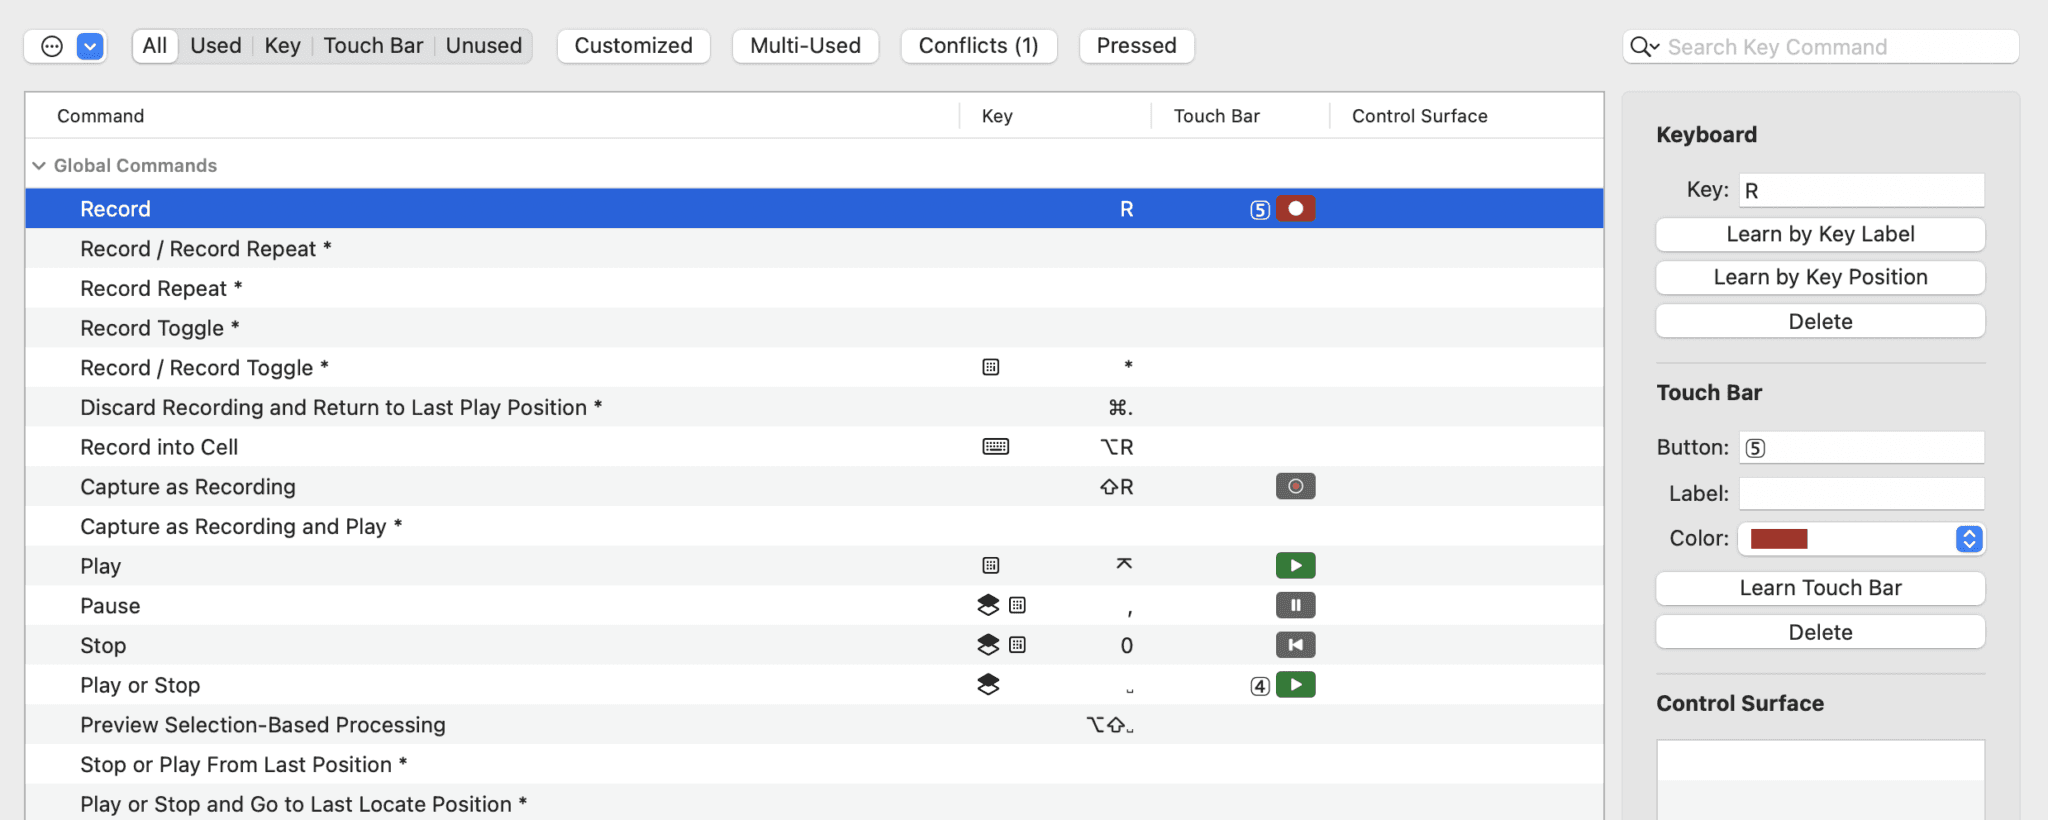Click the red Record Touch Bar icon
The width and height of the screenshot is (2048, 820).
tap(1295, 209)
